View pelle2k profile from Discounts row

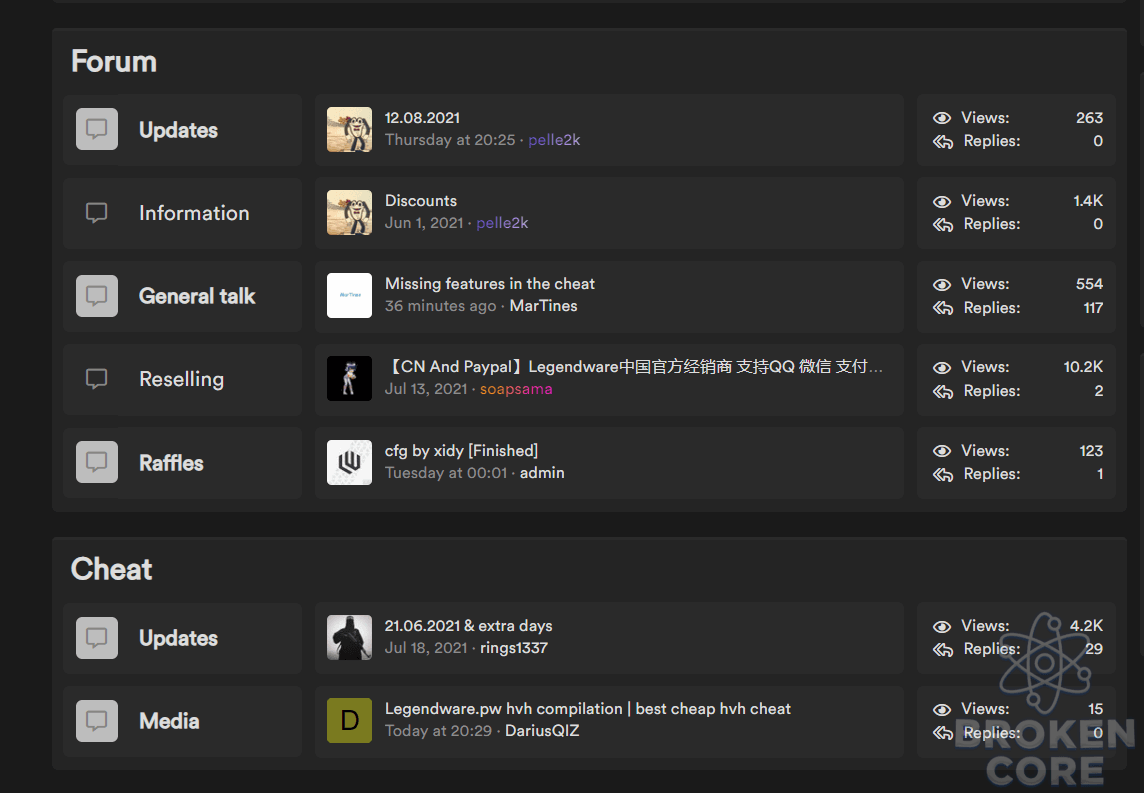tap(502, 223)
